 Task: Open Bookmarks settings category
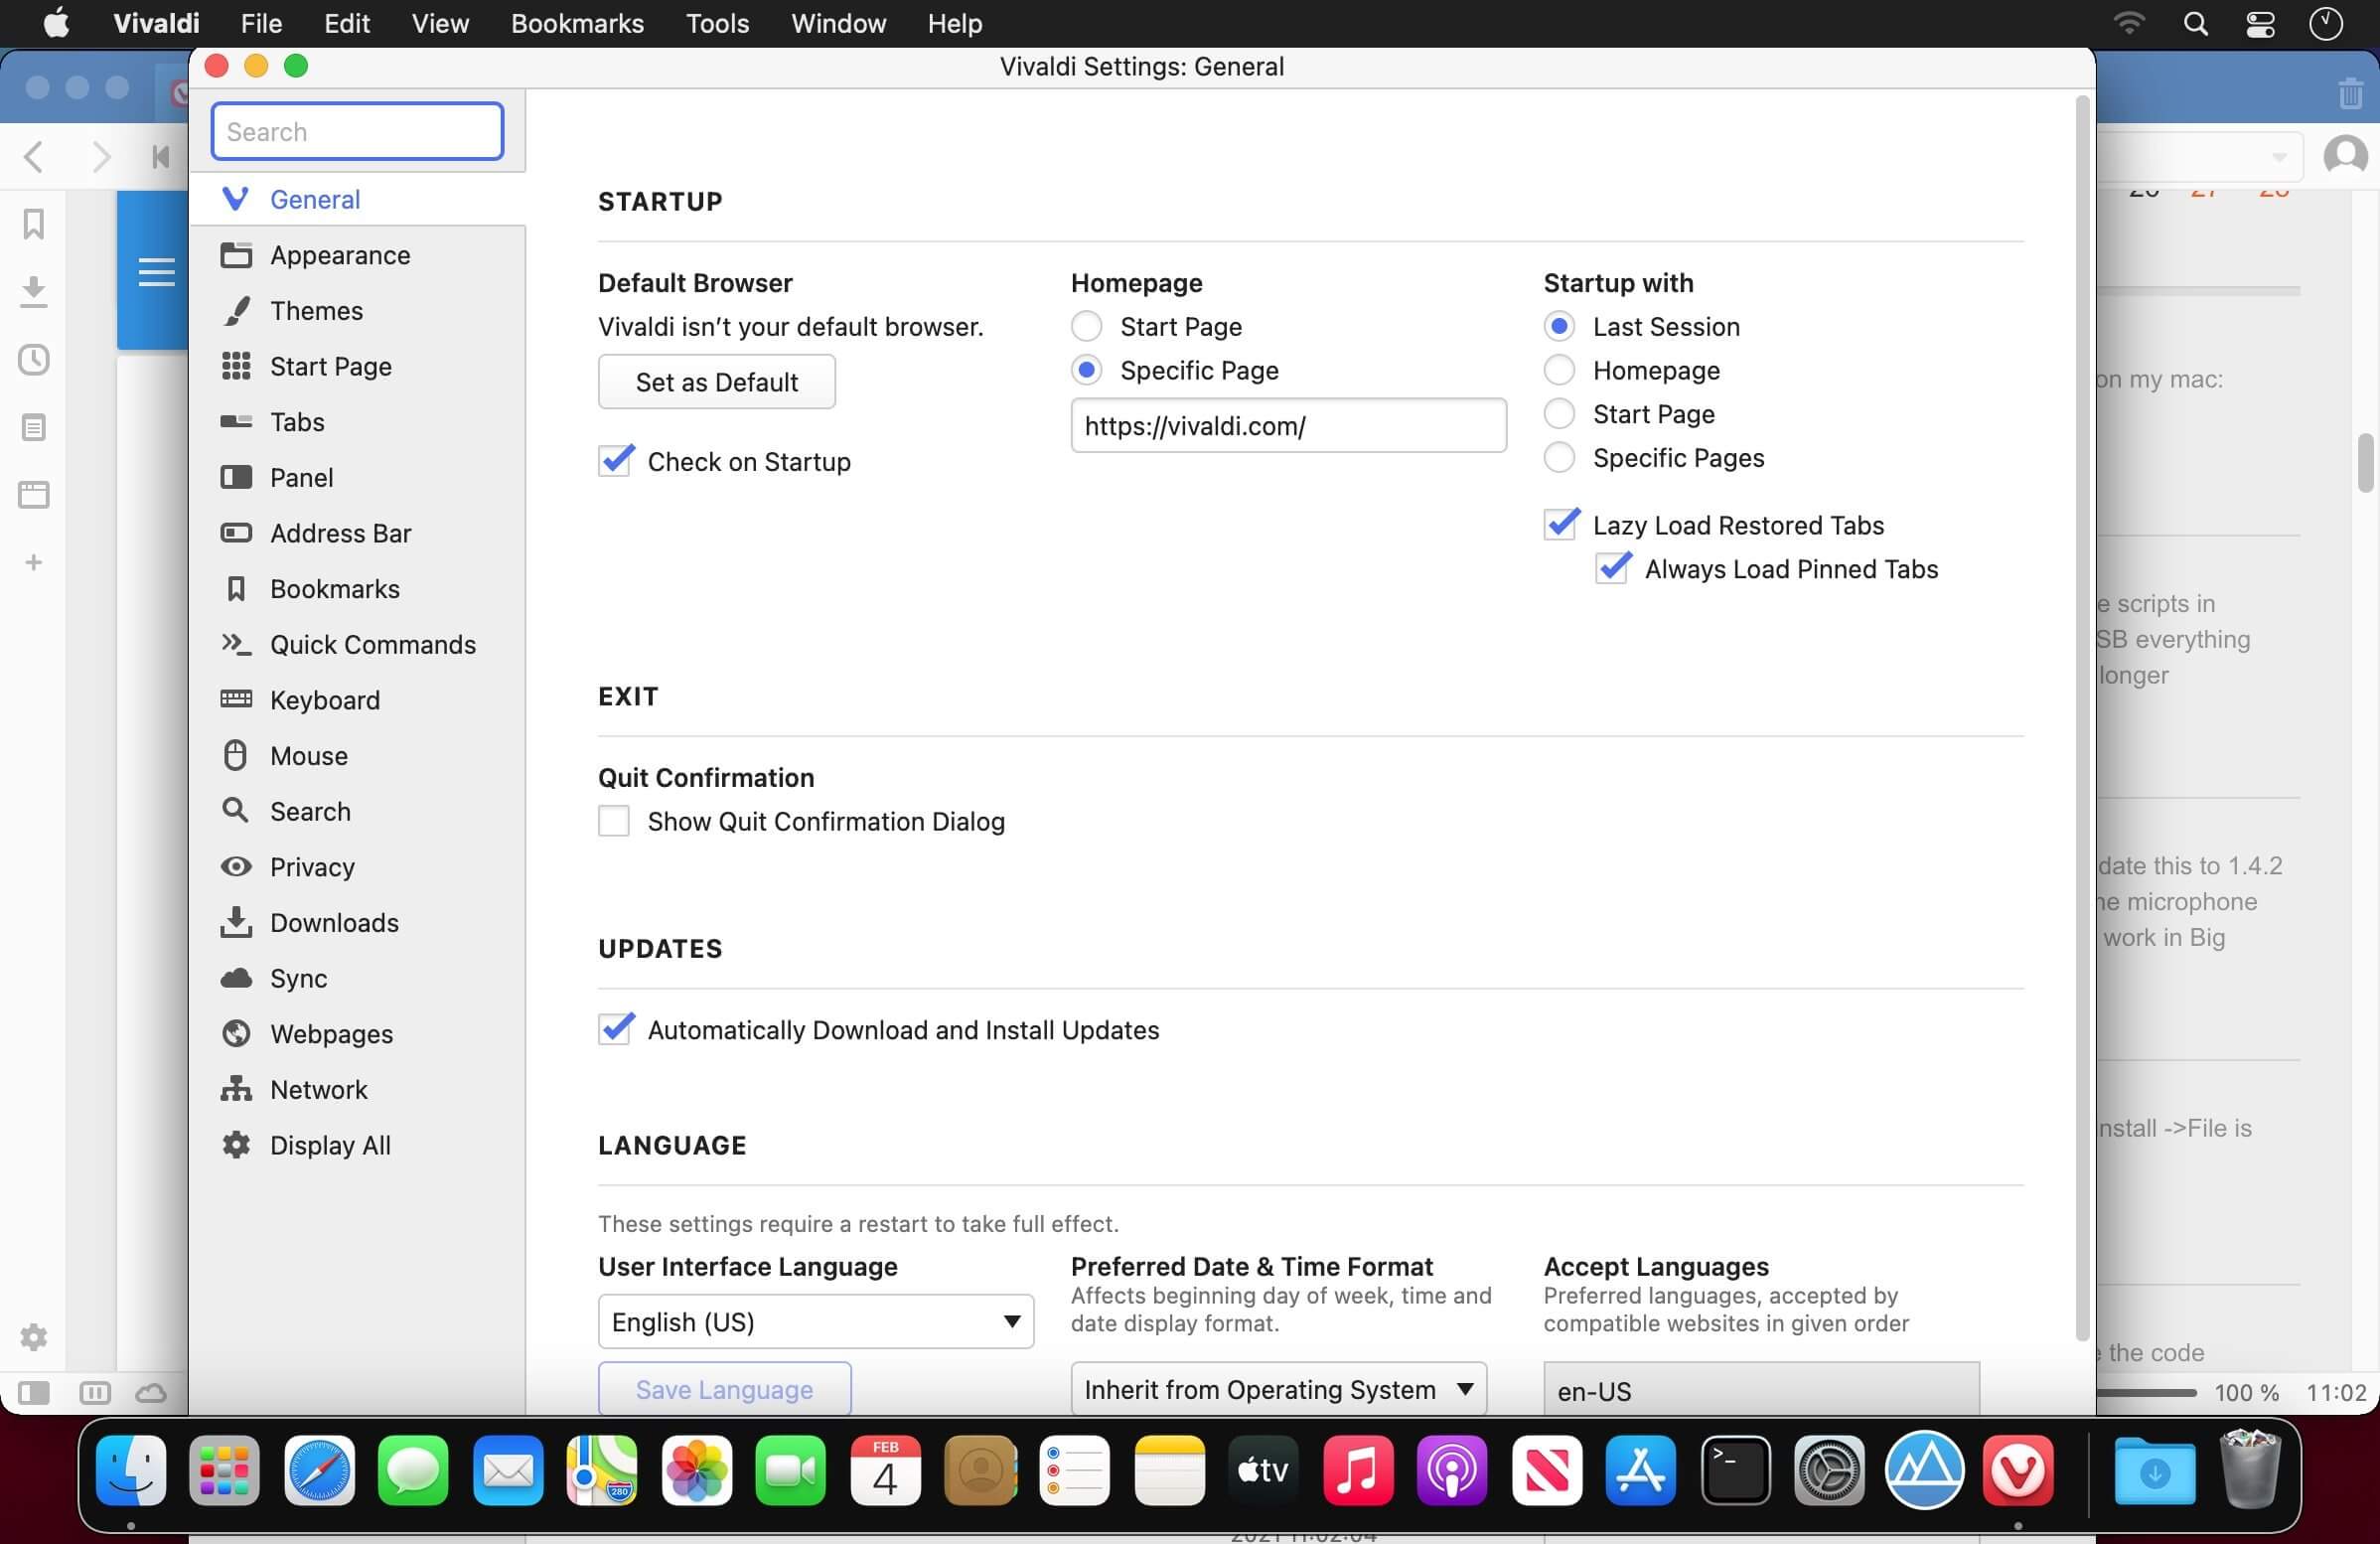point(357,589)
